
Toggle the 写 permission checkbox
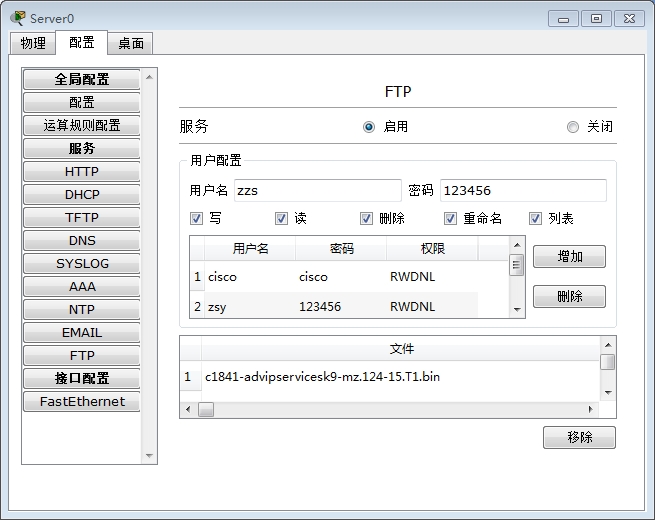(x=196, y=218)
